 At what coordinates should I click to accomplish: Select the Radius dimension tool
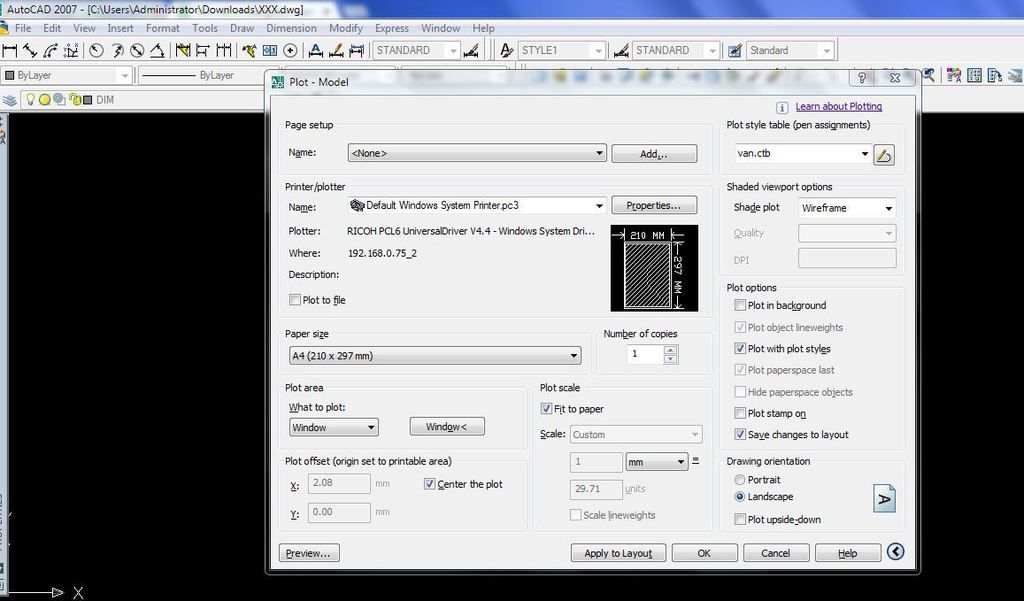coord(96,50)
